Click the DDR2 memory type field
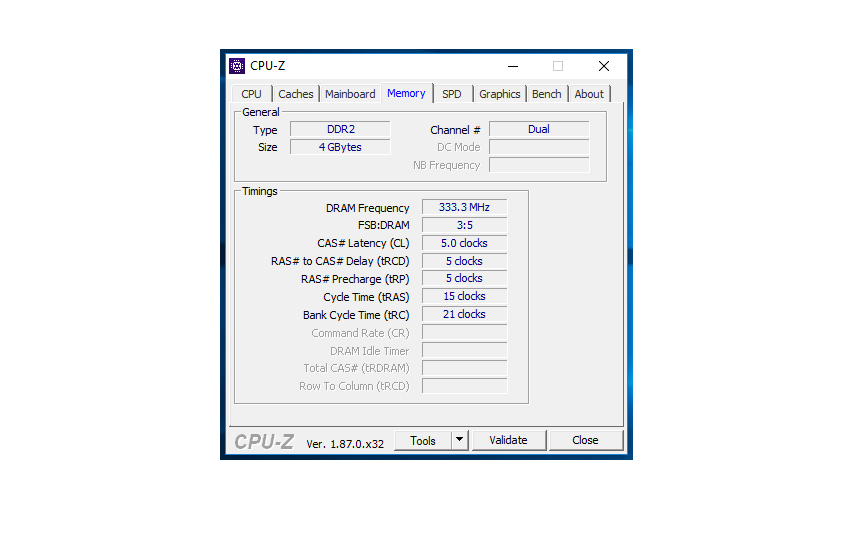864x540 pixels. pos(341,129)
